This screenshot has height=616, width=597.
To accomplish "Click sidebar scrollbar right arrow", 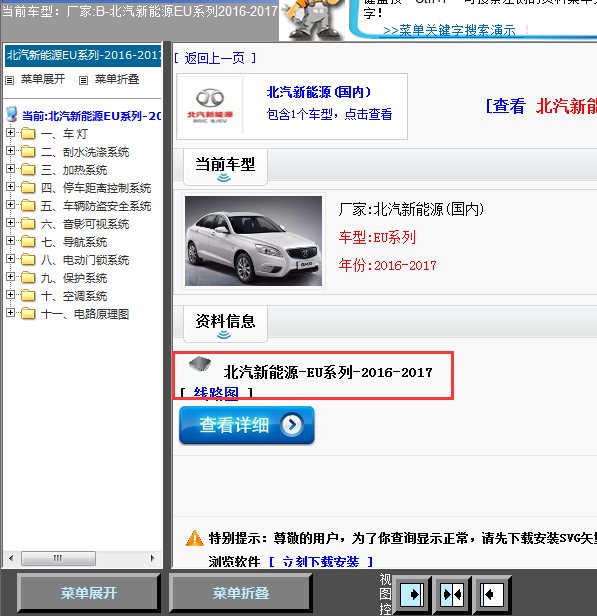I will 152,558.
